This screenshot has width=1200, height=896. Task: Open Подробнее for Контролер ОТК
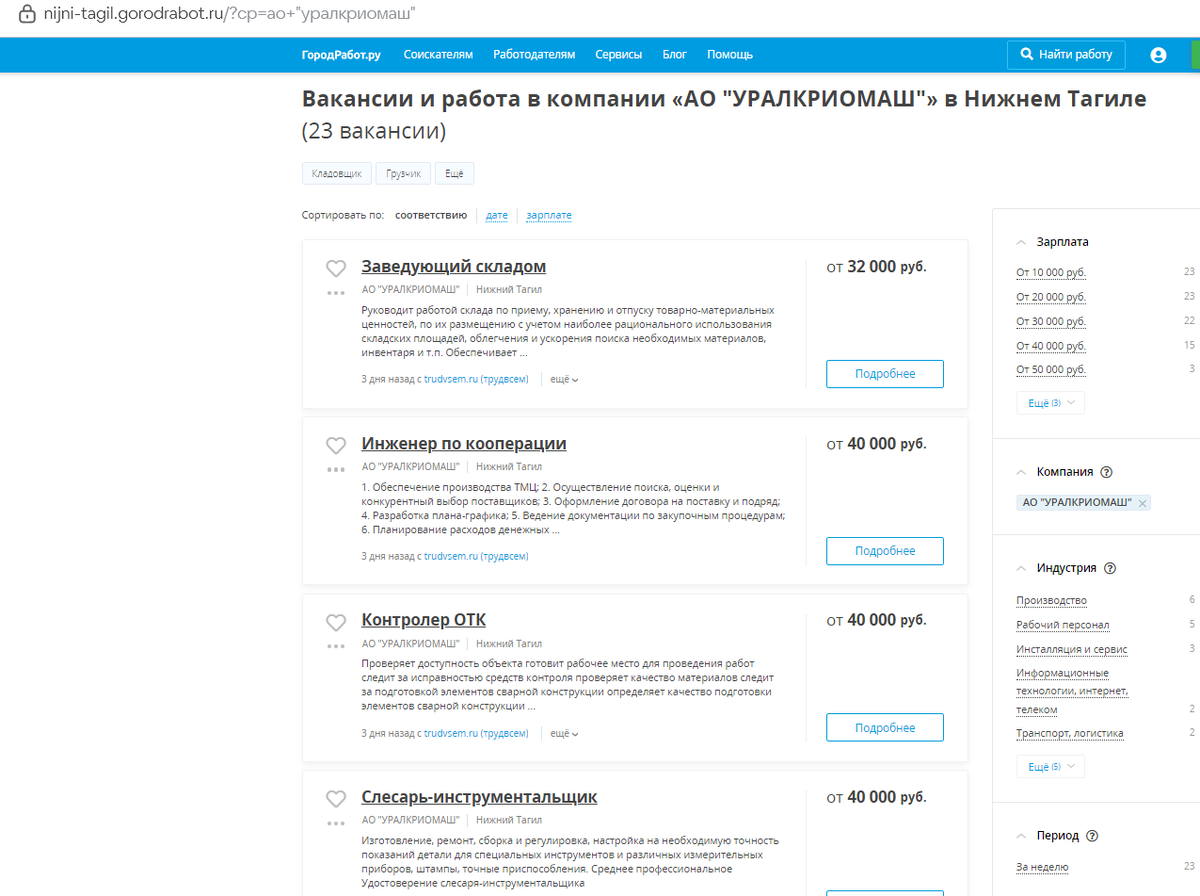tap(885, 727)
